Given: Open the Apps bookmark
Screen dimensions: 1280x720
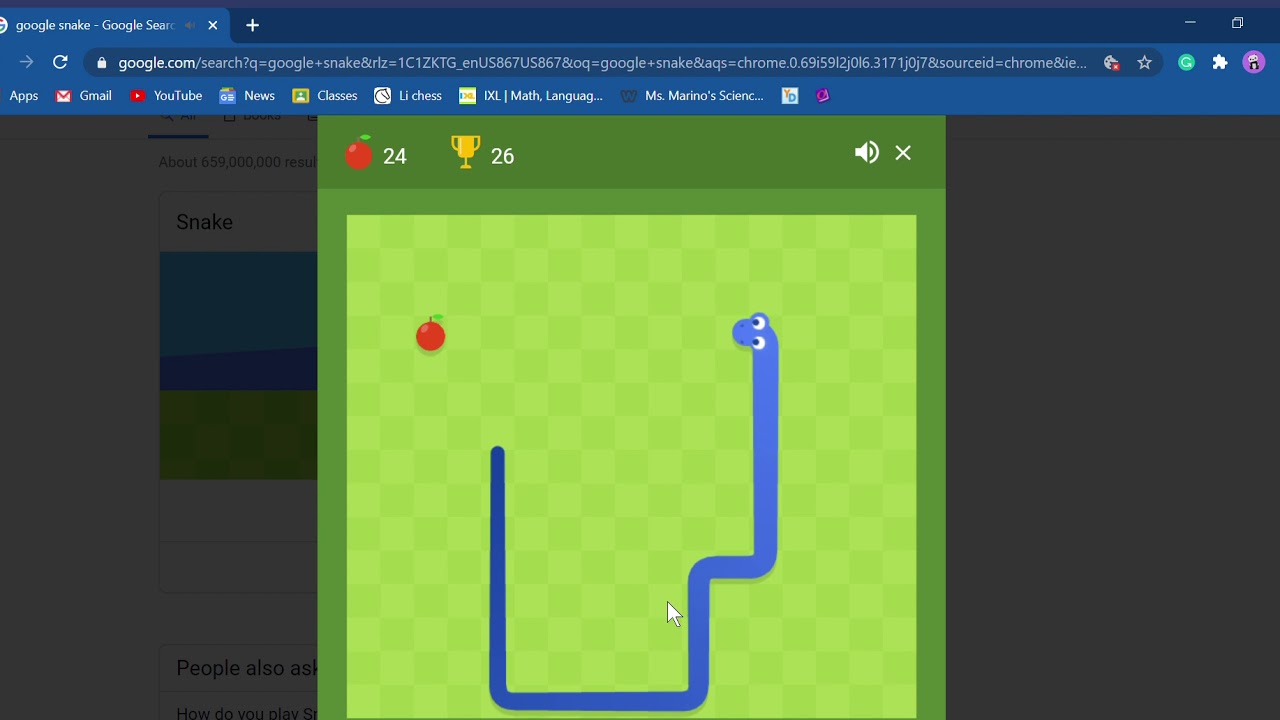Looking at the screenshot, I should (24, 96).
